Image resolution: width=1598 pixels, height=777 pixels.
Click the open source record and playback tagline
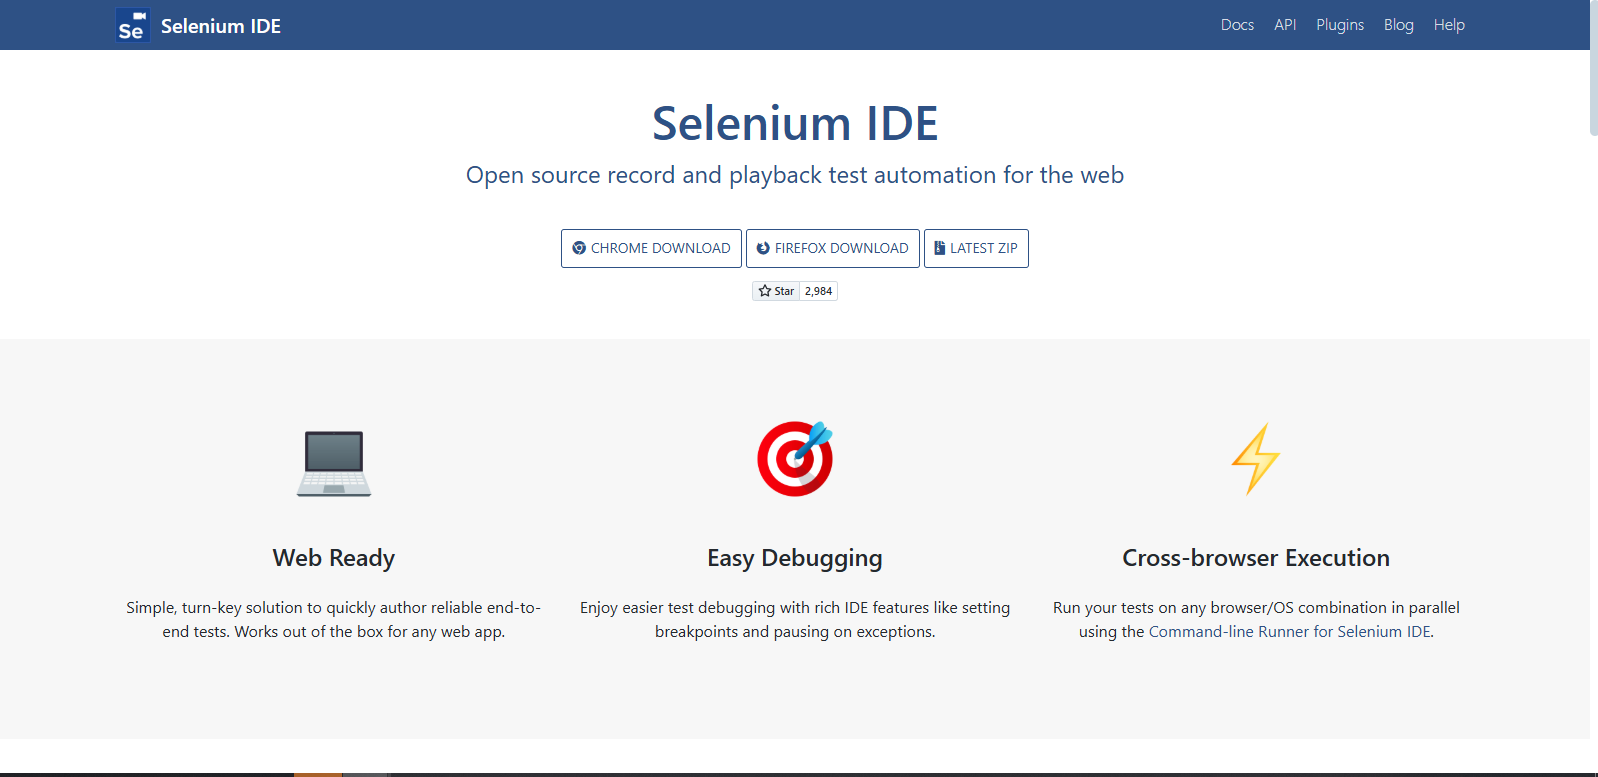click(x=795, y=175)
